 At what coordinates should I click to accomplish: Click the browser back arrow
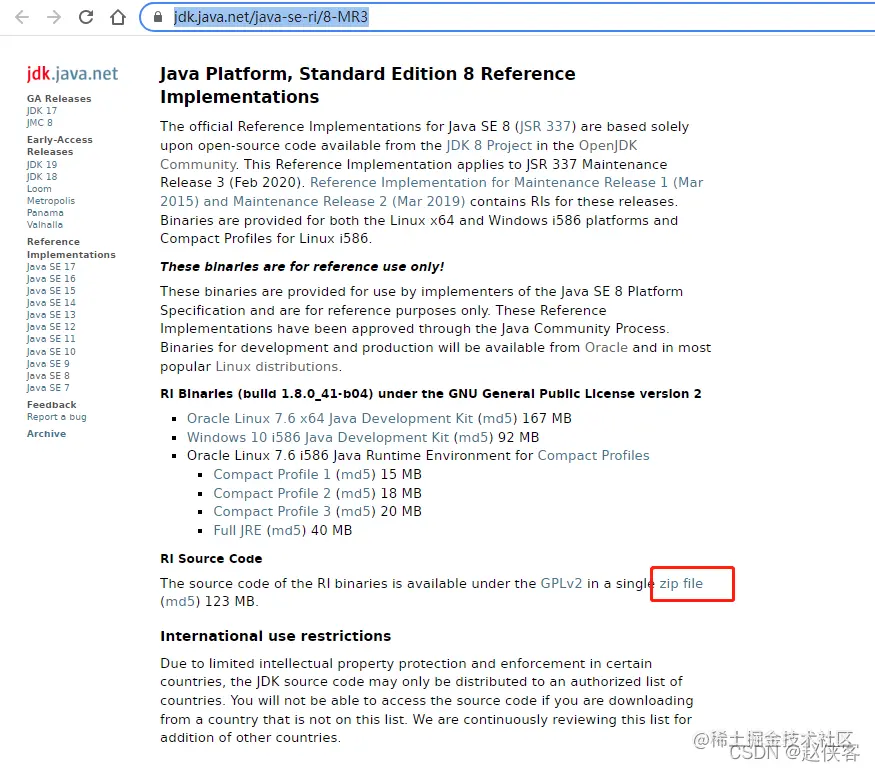(22, 17)
